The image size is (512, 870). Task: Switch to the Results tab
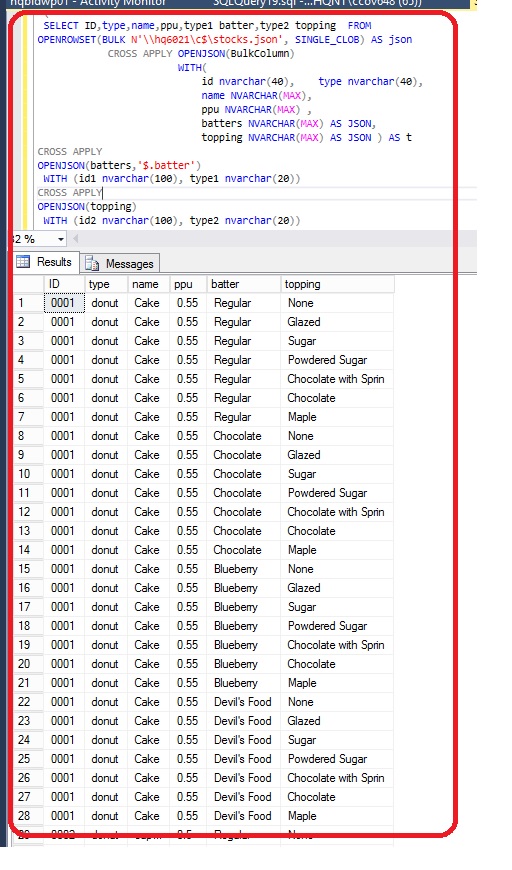(x=45, y=262)
